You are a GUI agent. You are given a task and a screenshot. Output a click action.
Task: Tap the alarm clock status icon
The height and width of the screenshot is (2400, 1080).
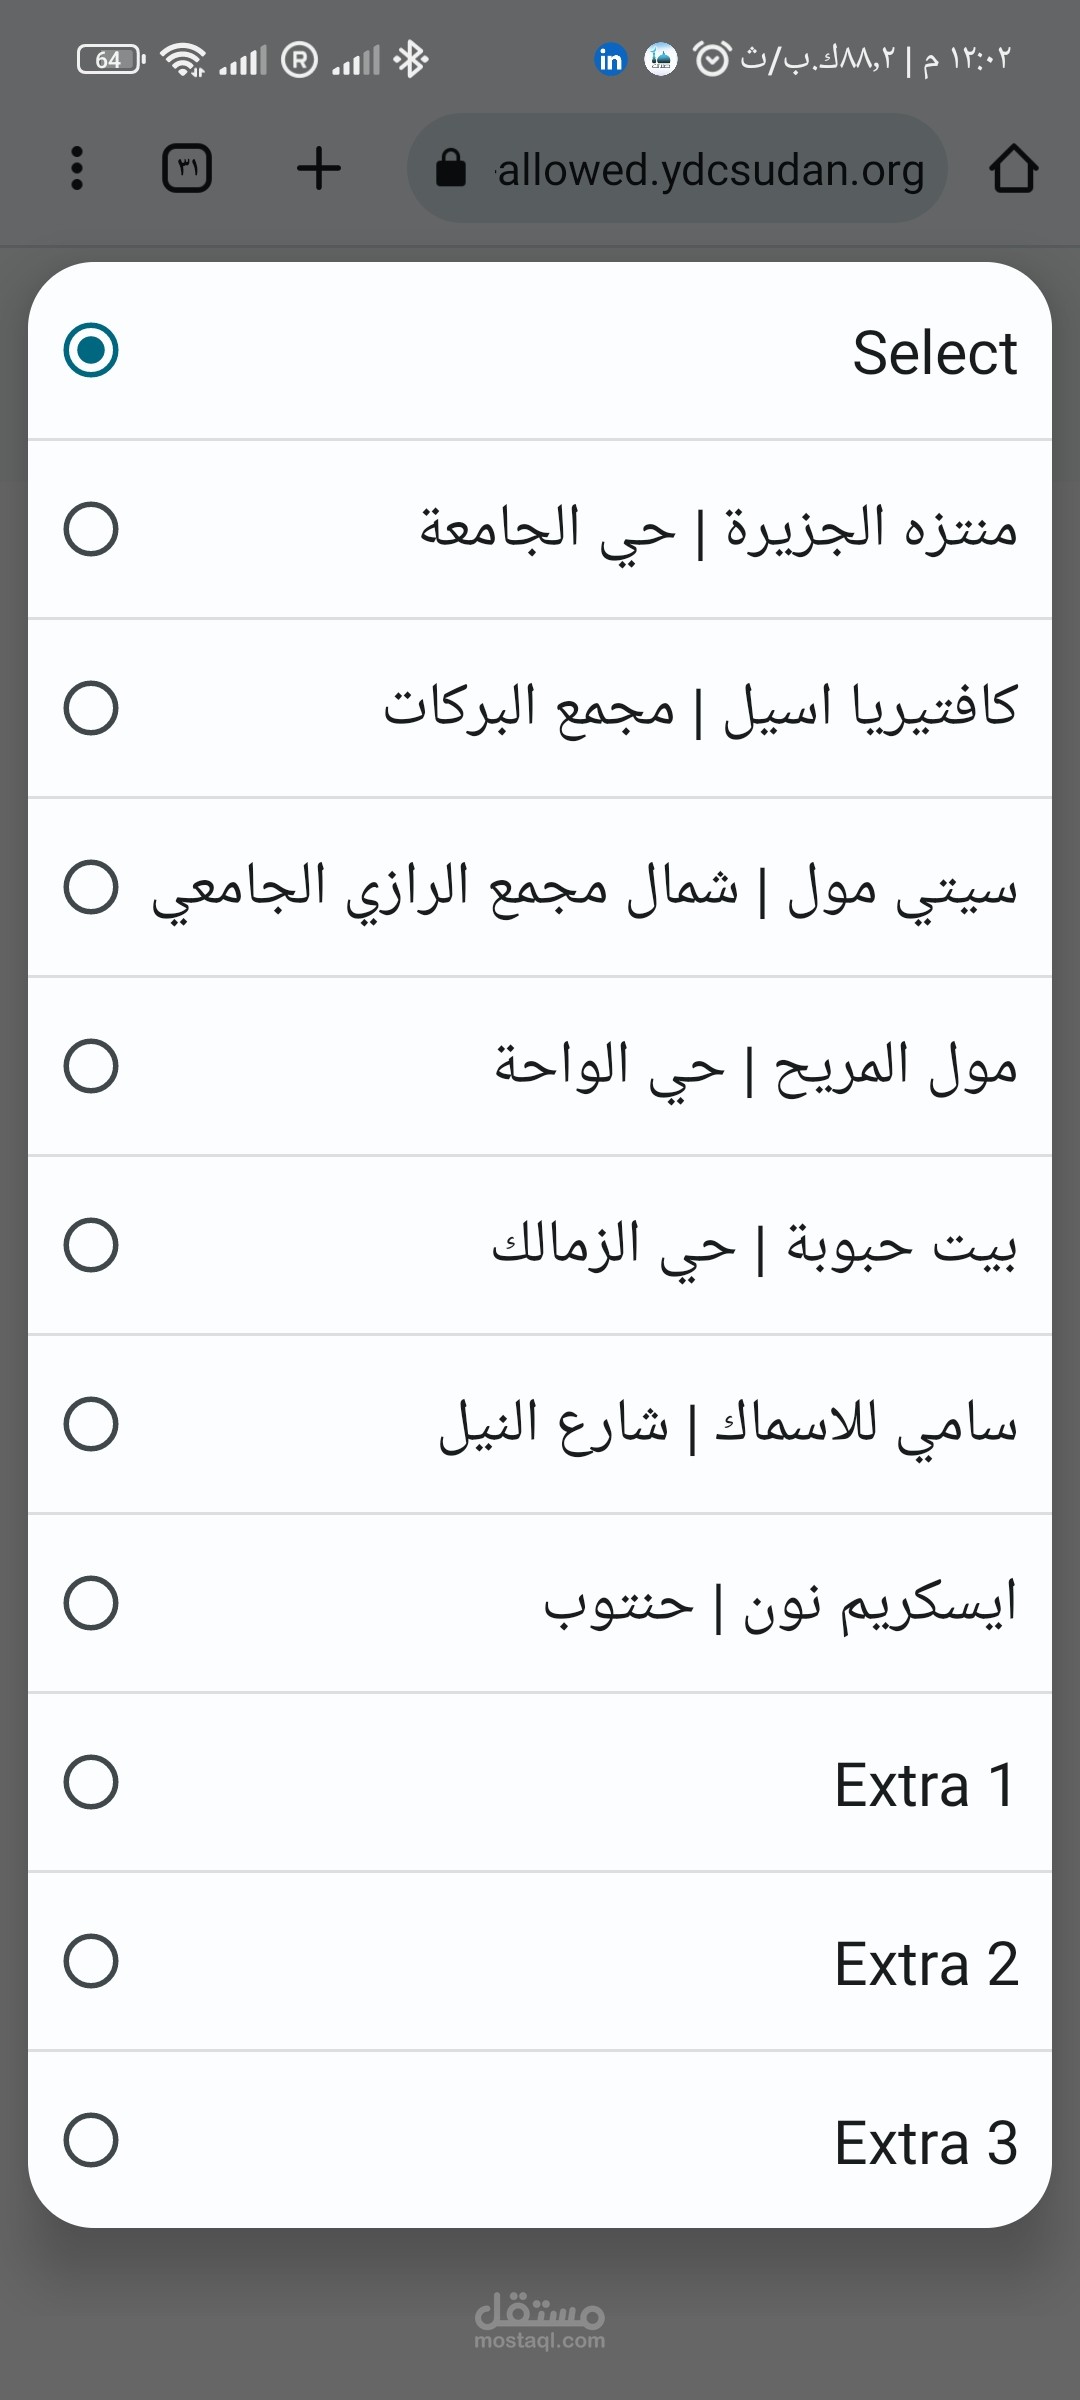pyautogui.click(x=712, y=60)
